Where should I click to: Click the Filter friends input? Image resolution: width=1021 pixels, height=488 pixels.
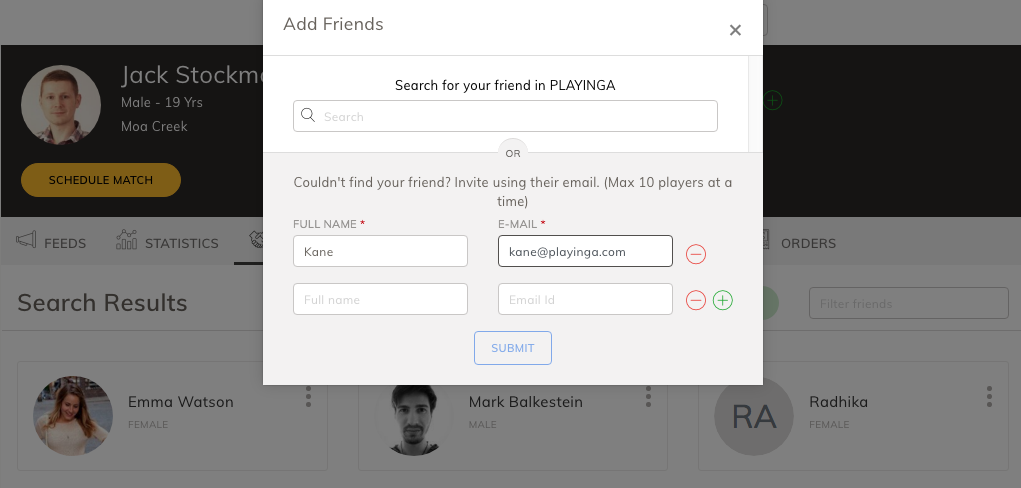coord(909,303)
